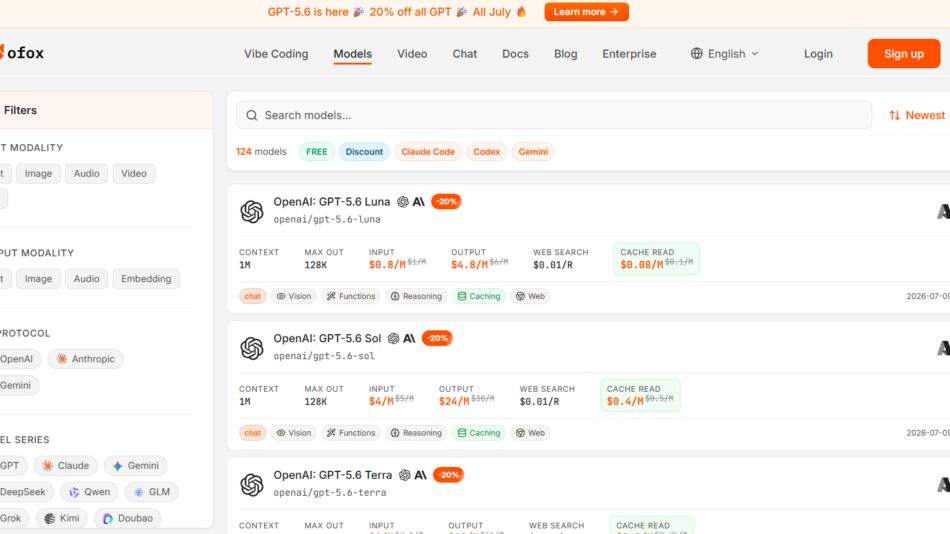Open the English language dropdown
The width and height of the screenshot is (950, 534).
click(725, 54)
